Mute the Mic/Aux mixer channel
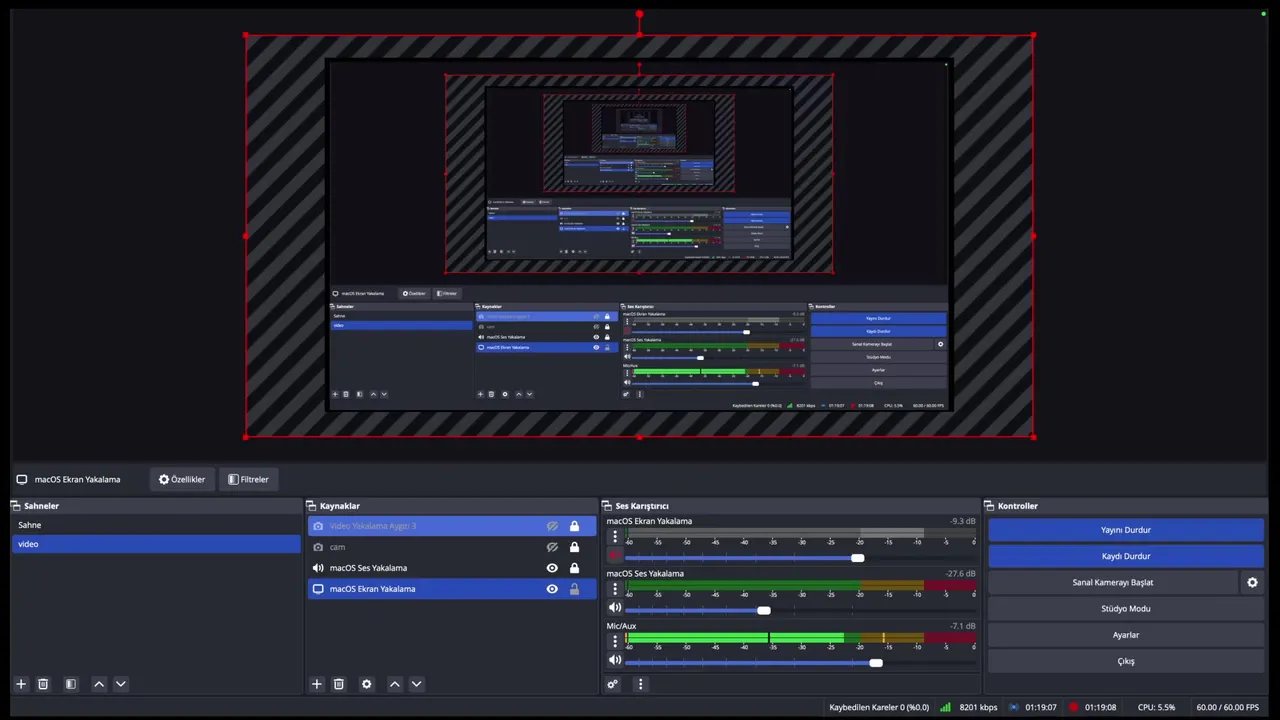 pos(615,660)
